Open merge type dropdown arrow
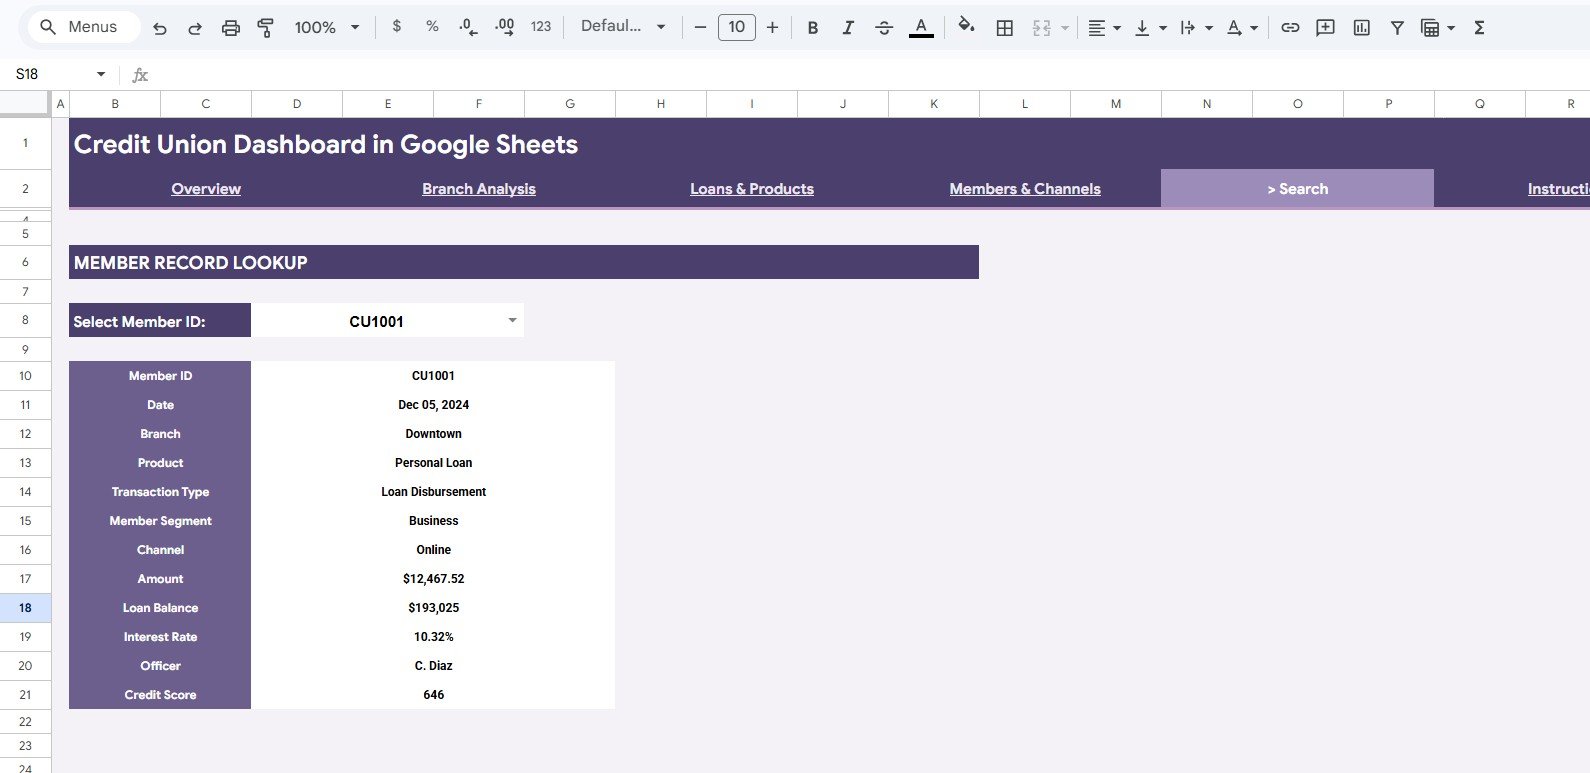This screenshot has height=773, width=1590. click(1065, 28)
